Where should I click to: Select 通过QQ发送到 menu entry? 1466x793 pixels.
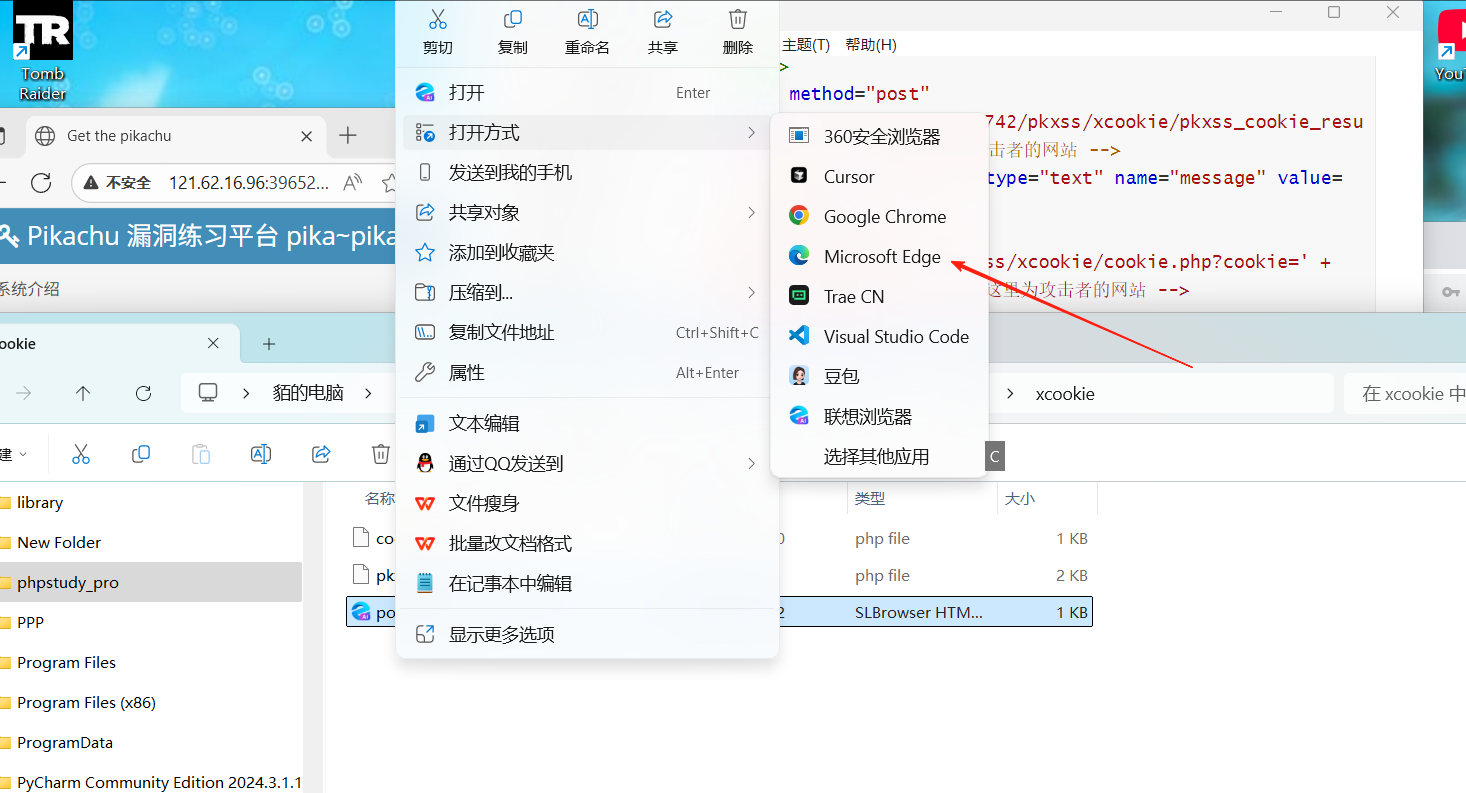[x=587, y=463]
